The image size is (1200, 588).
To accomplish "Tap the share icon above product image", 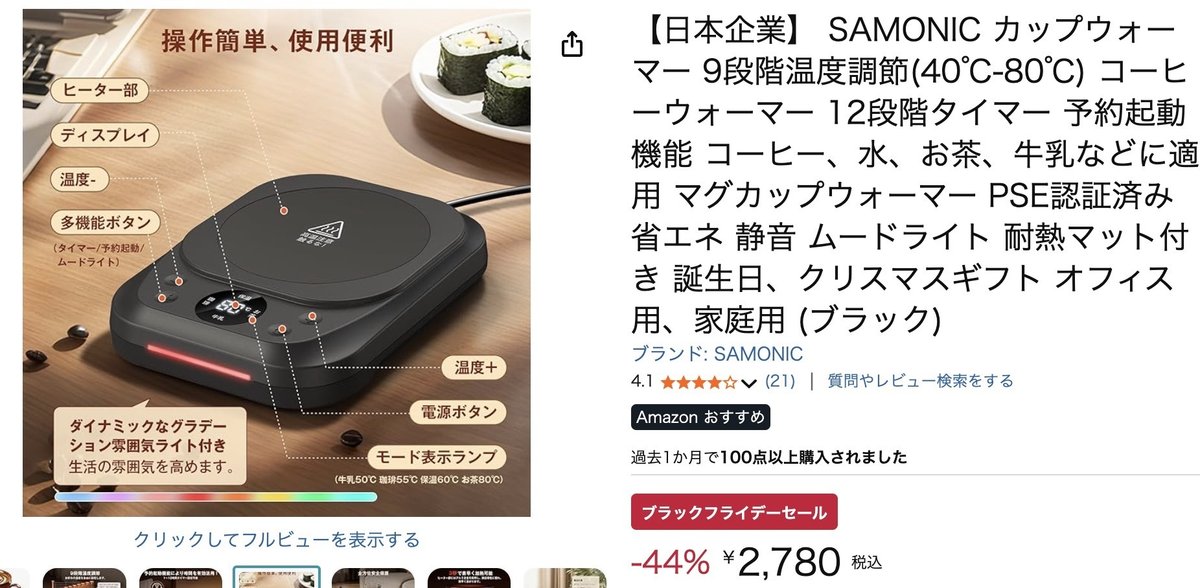I will tap(572, 44).
